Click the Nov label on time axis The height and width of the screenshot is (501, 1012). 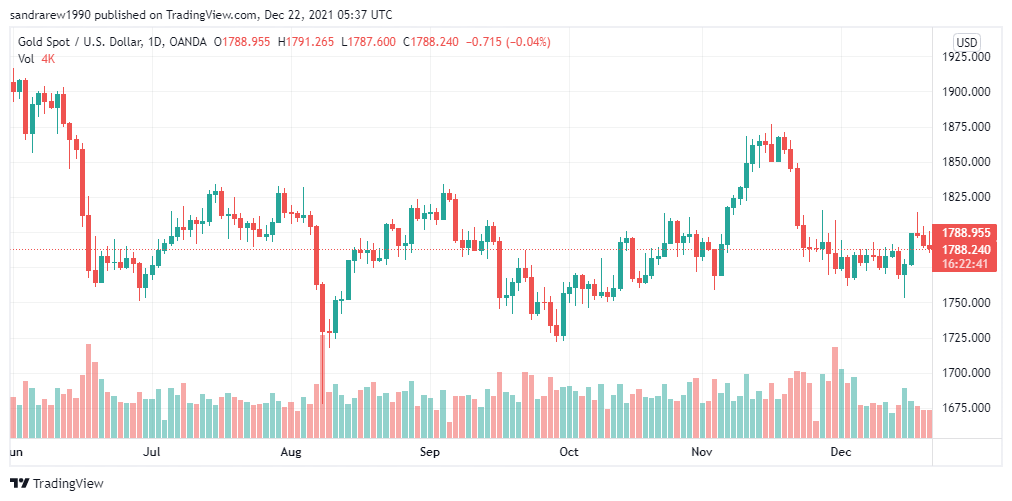(x=702, y=452)
